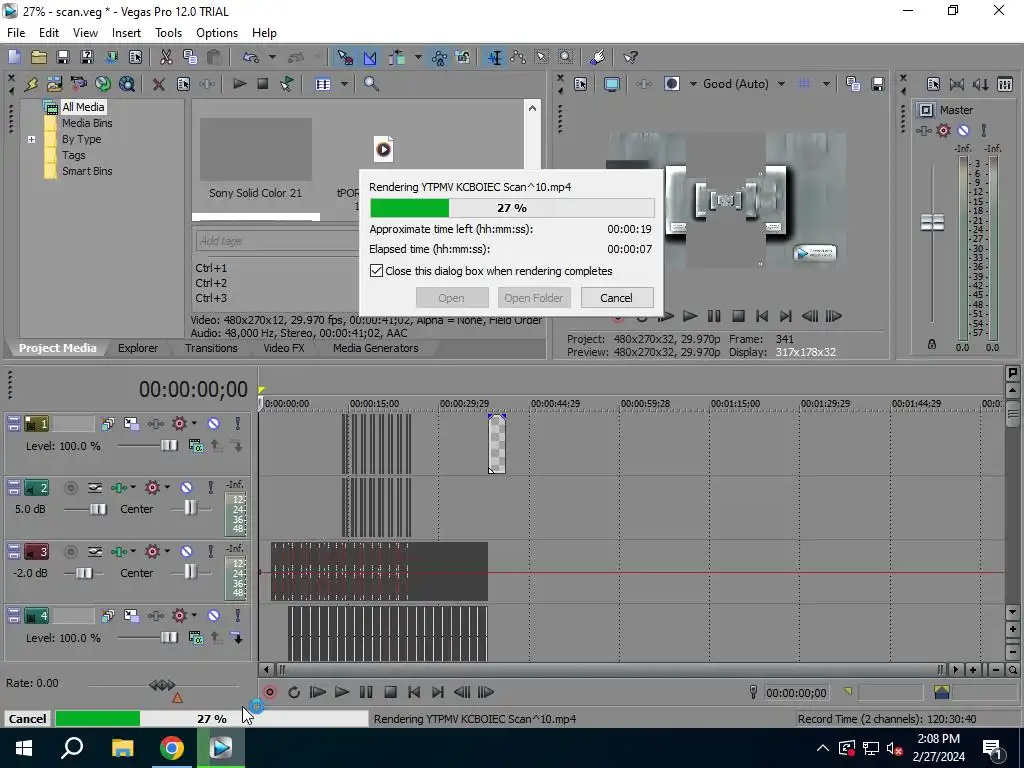The width and height of the screenshot is (1024, 768).
Task: Click Make Compositing Child icon on track 4
Action: (238, 637)
